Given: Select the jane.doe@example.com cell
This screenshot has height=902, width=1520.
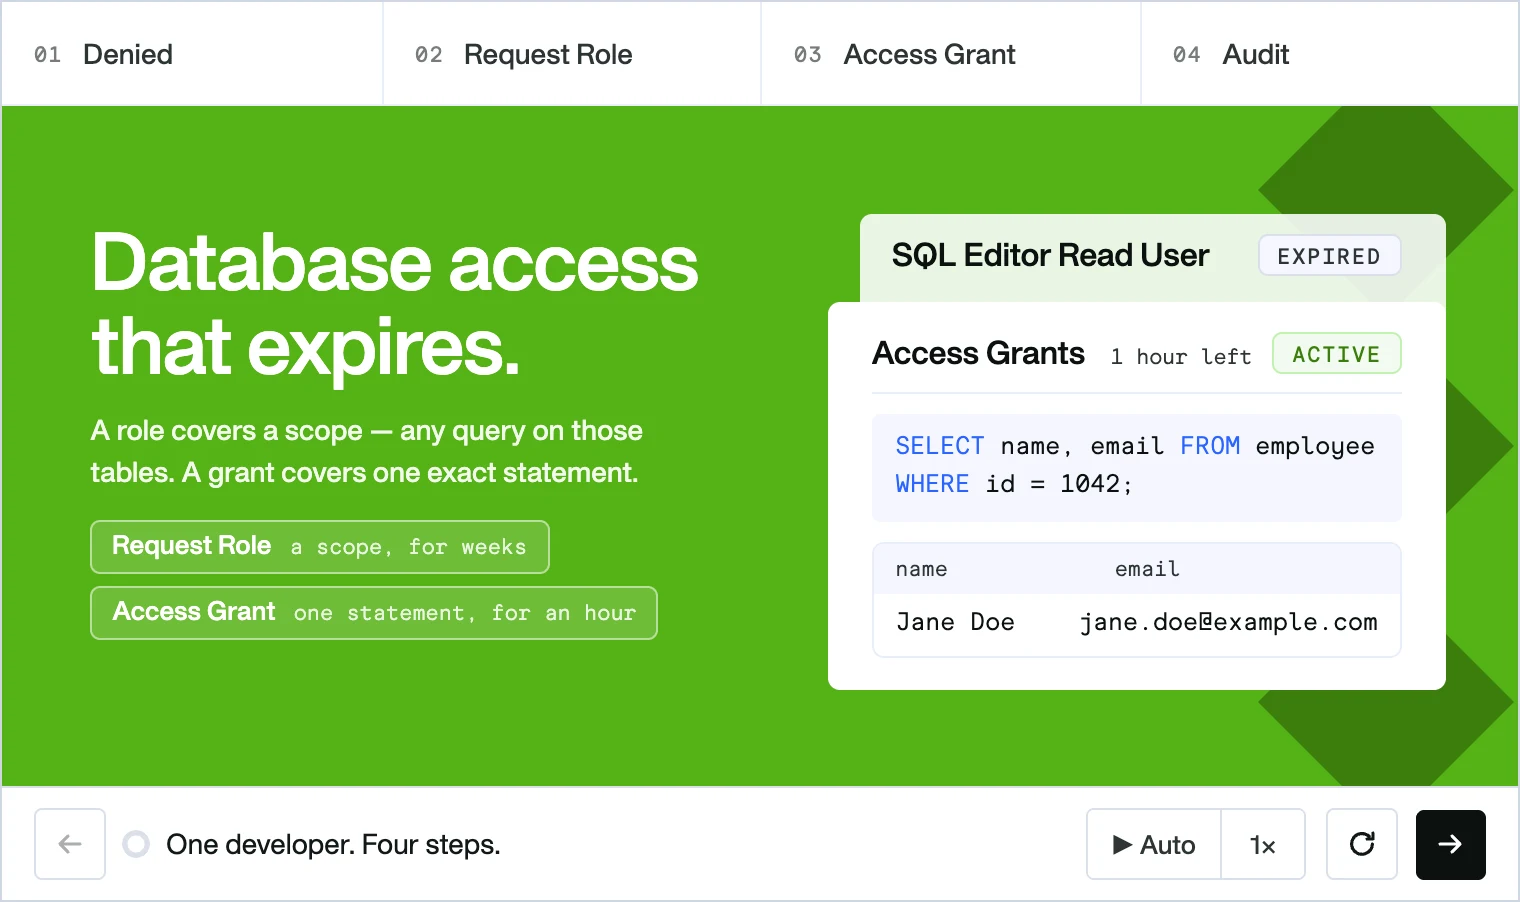Looking at the screenshot, I should (x=1229, y=622).
